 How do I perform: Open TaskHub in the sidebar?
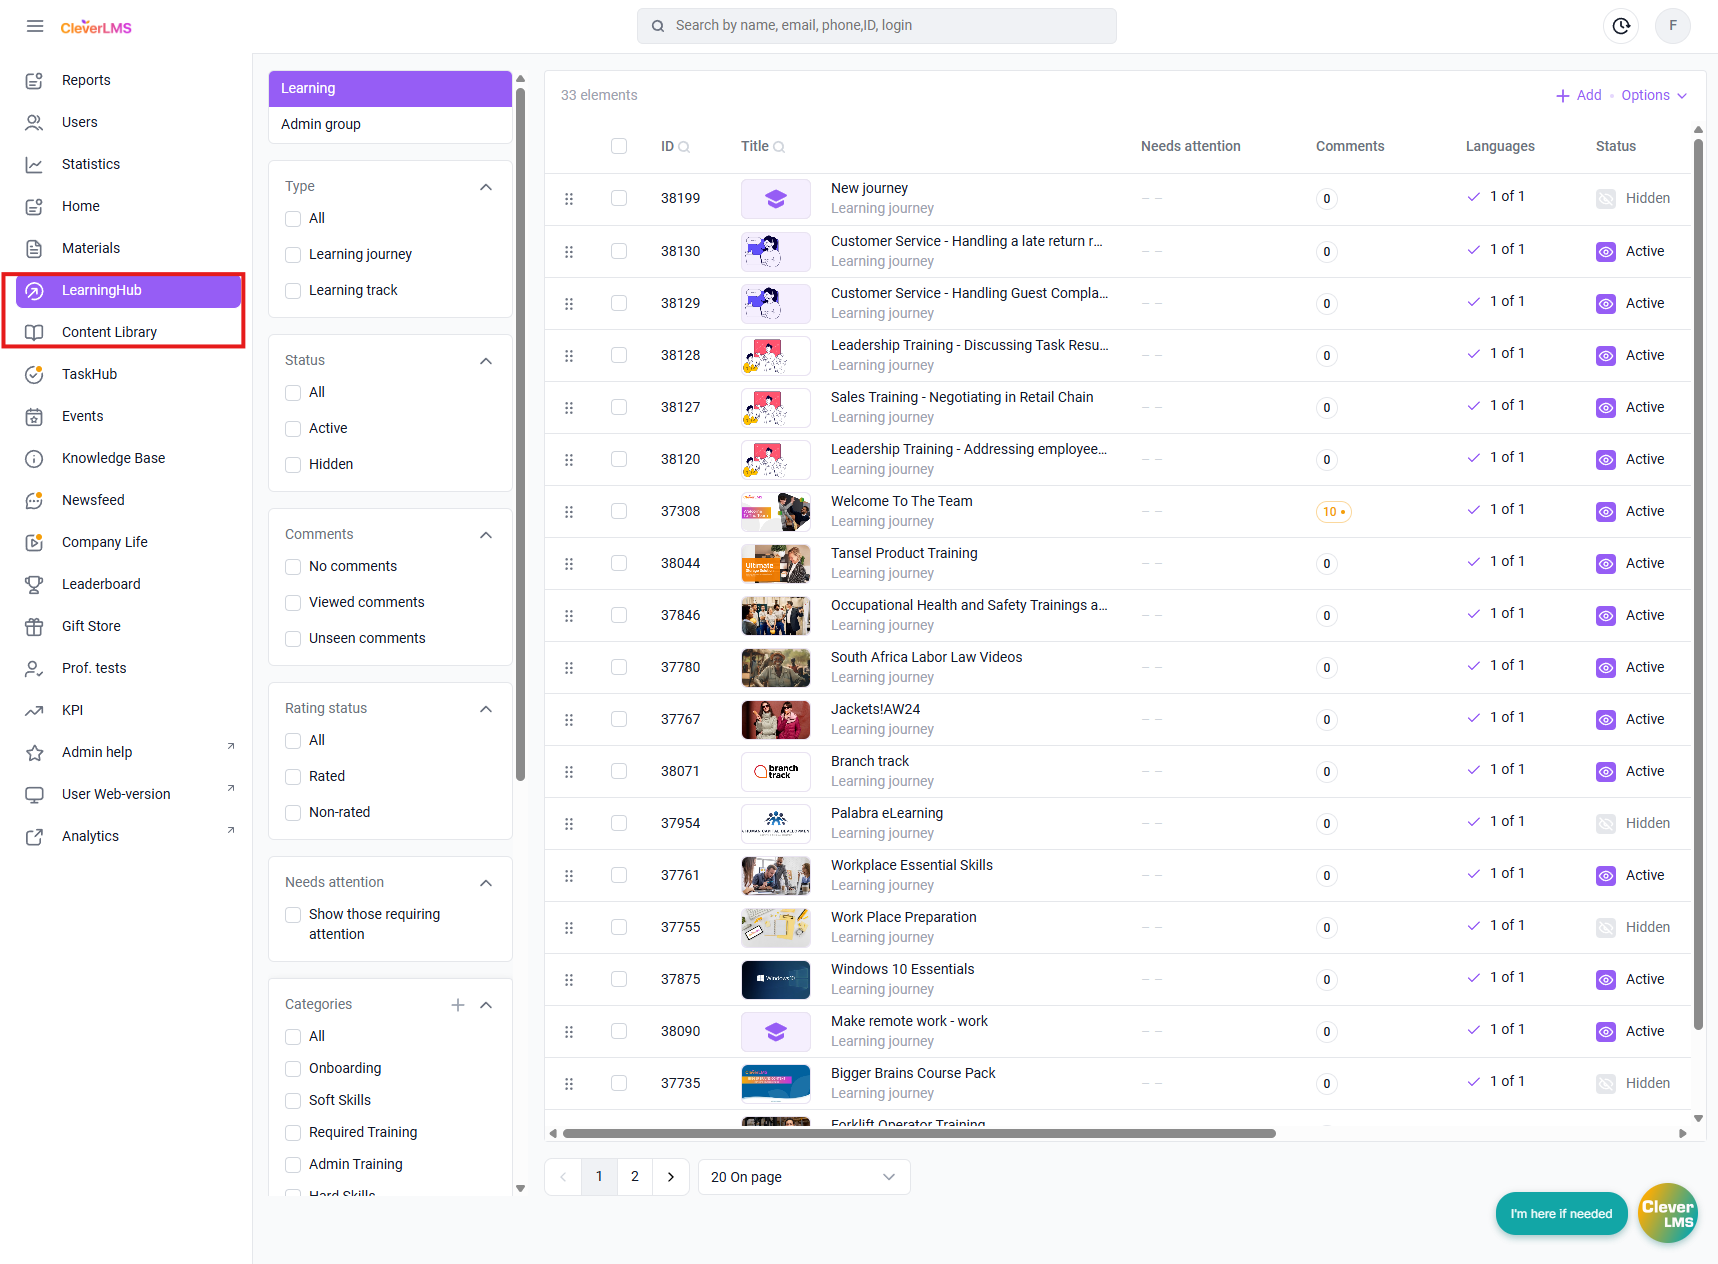tap(89, 374)
